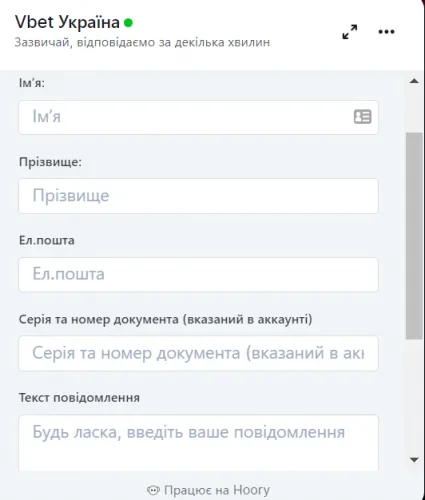Focus the Прізвище input field
Screen dimensions: 425x500
tap(198, 196)
